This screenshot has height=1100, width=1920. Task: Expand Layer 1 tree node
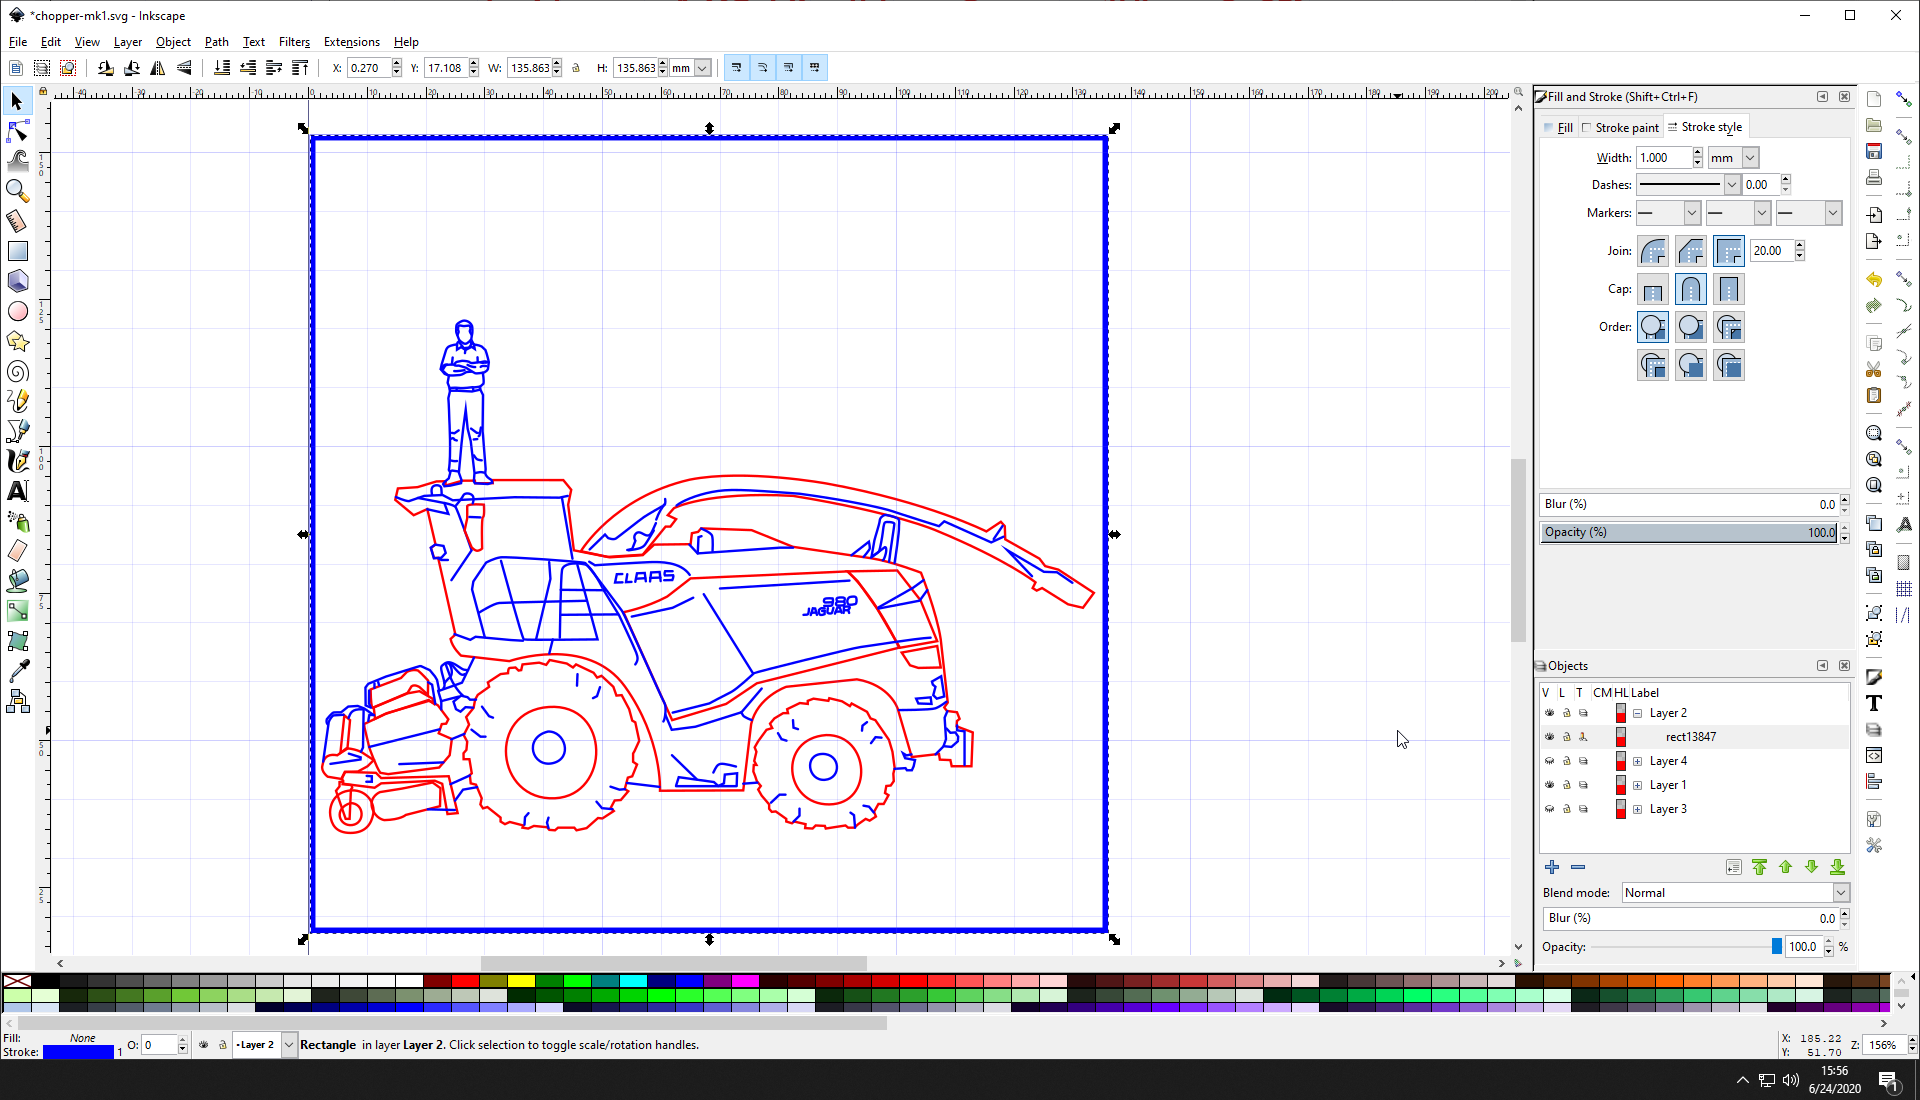pos(1638,785)
